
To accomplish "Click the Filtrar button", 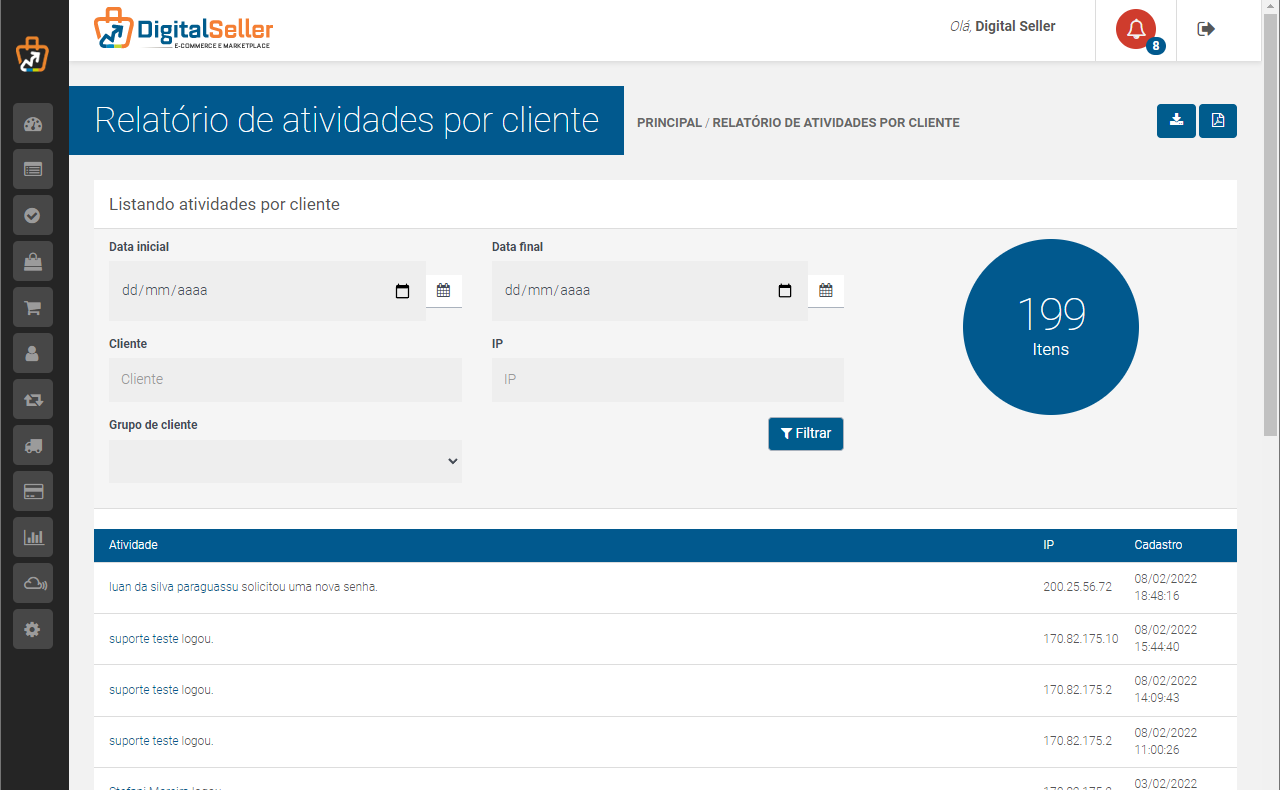I will tap(806, 434).
